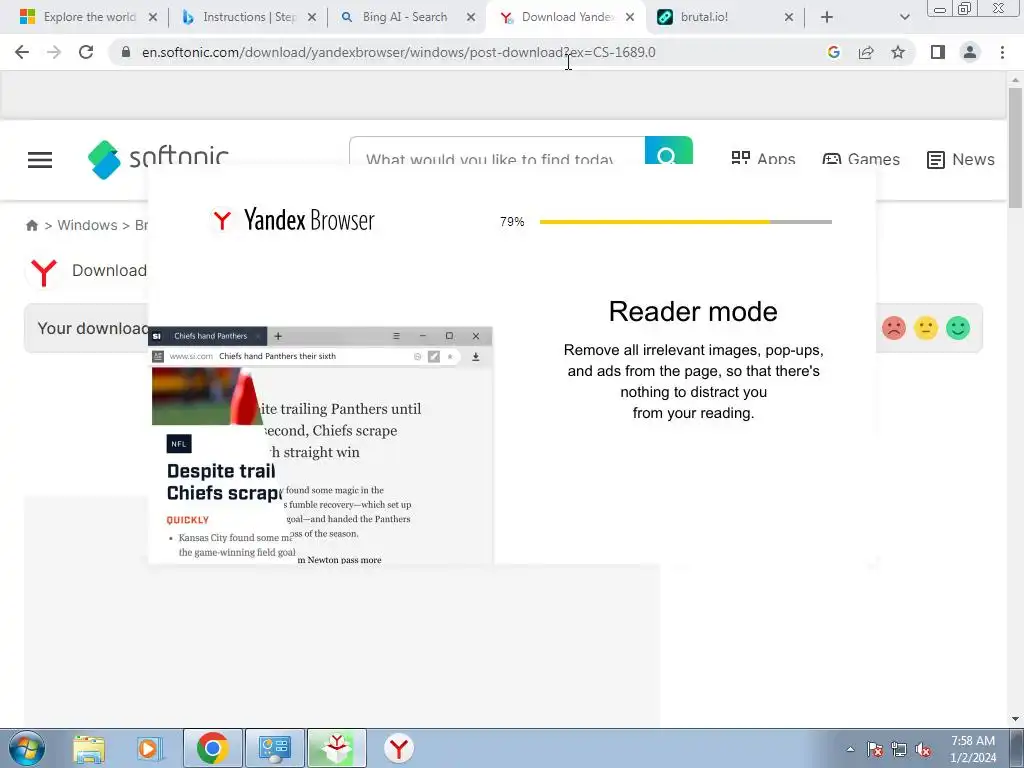Click the page vertical scrollbar

(1015, 149)
